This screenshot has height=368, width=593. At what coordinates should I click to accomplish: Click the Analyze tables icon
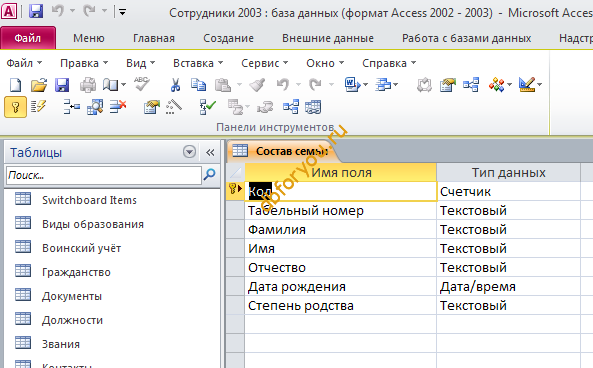pos(383,85)
